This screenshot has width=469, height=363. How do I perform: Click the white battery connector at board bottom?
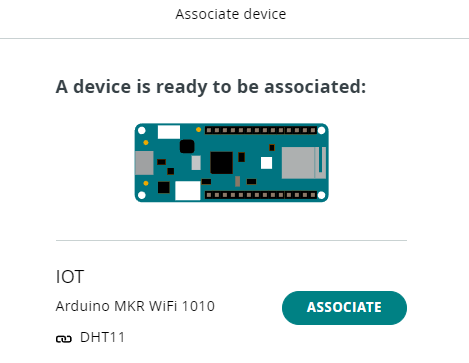[x=188, y=191]
